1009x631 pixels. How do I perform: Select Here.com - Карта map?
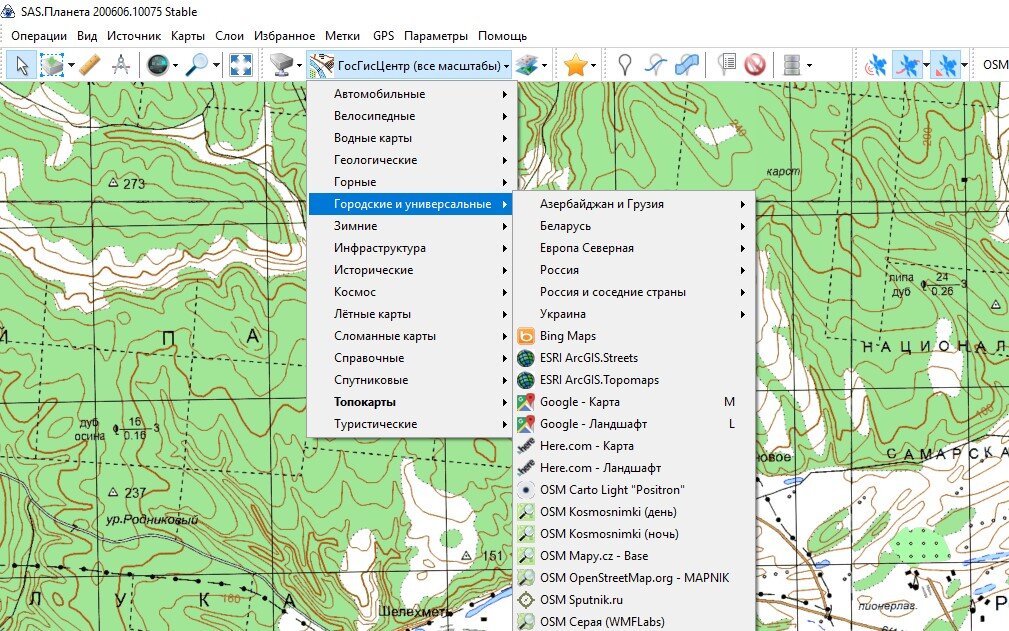point(634,446)
